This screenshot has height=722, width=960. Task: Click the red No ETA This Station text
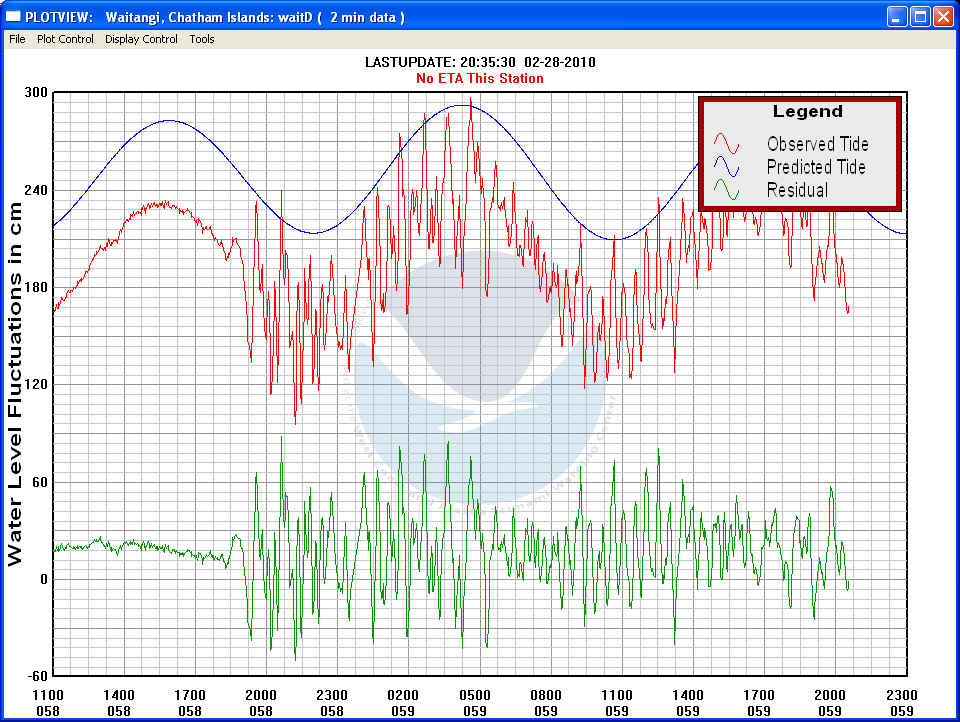pos(480,78)
